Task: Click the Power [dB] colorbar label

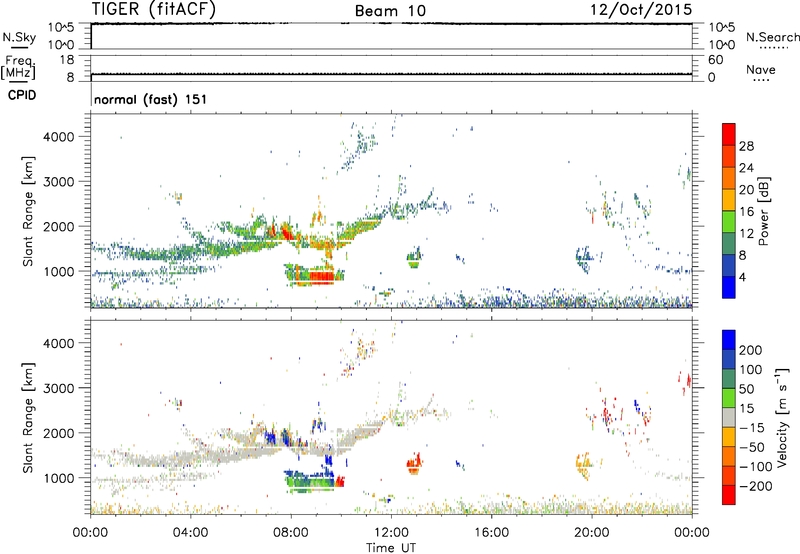Action: click(x=763, y=212)
